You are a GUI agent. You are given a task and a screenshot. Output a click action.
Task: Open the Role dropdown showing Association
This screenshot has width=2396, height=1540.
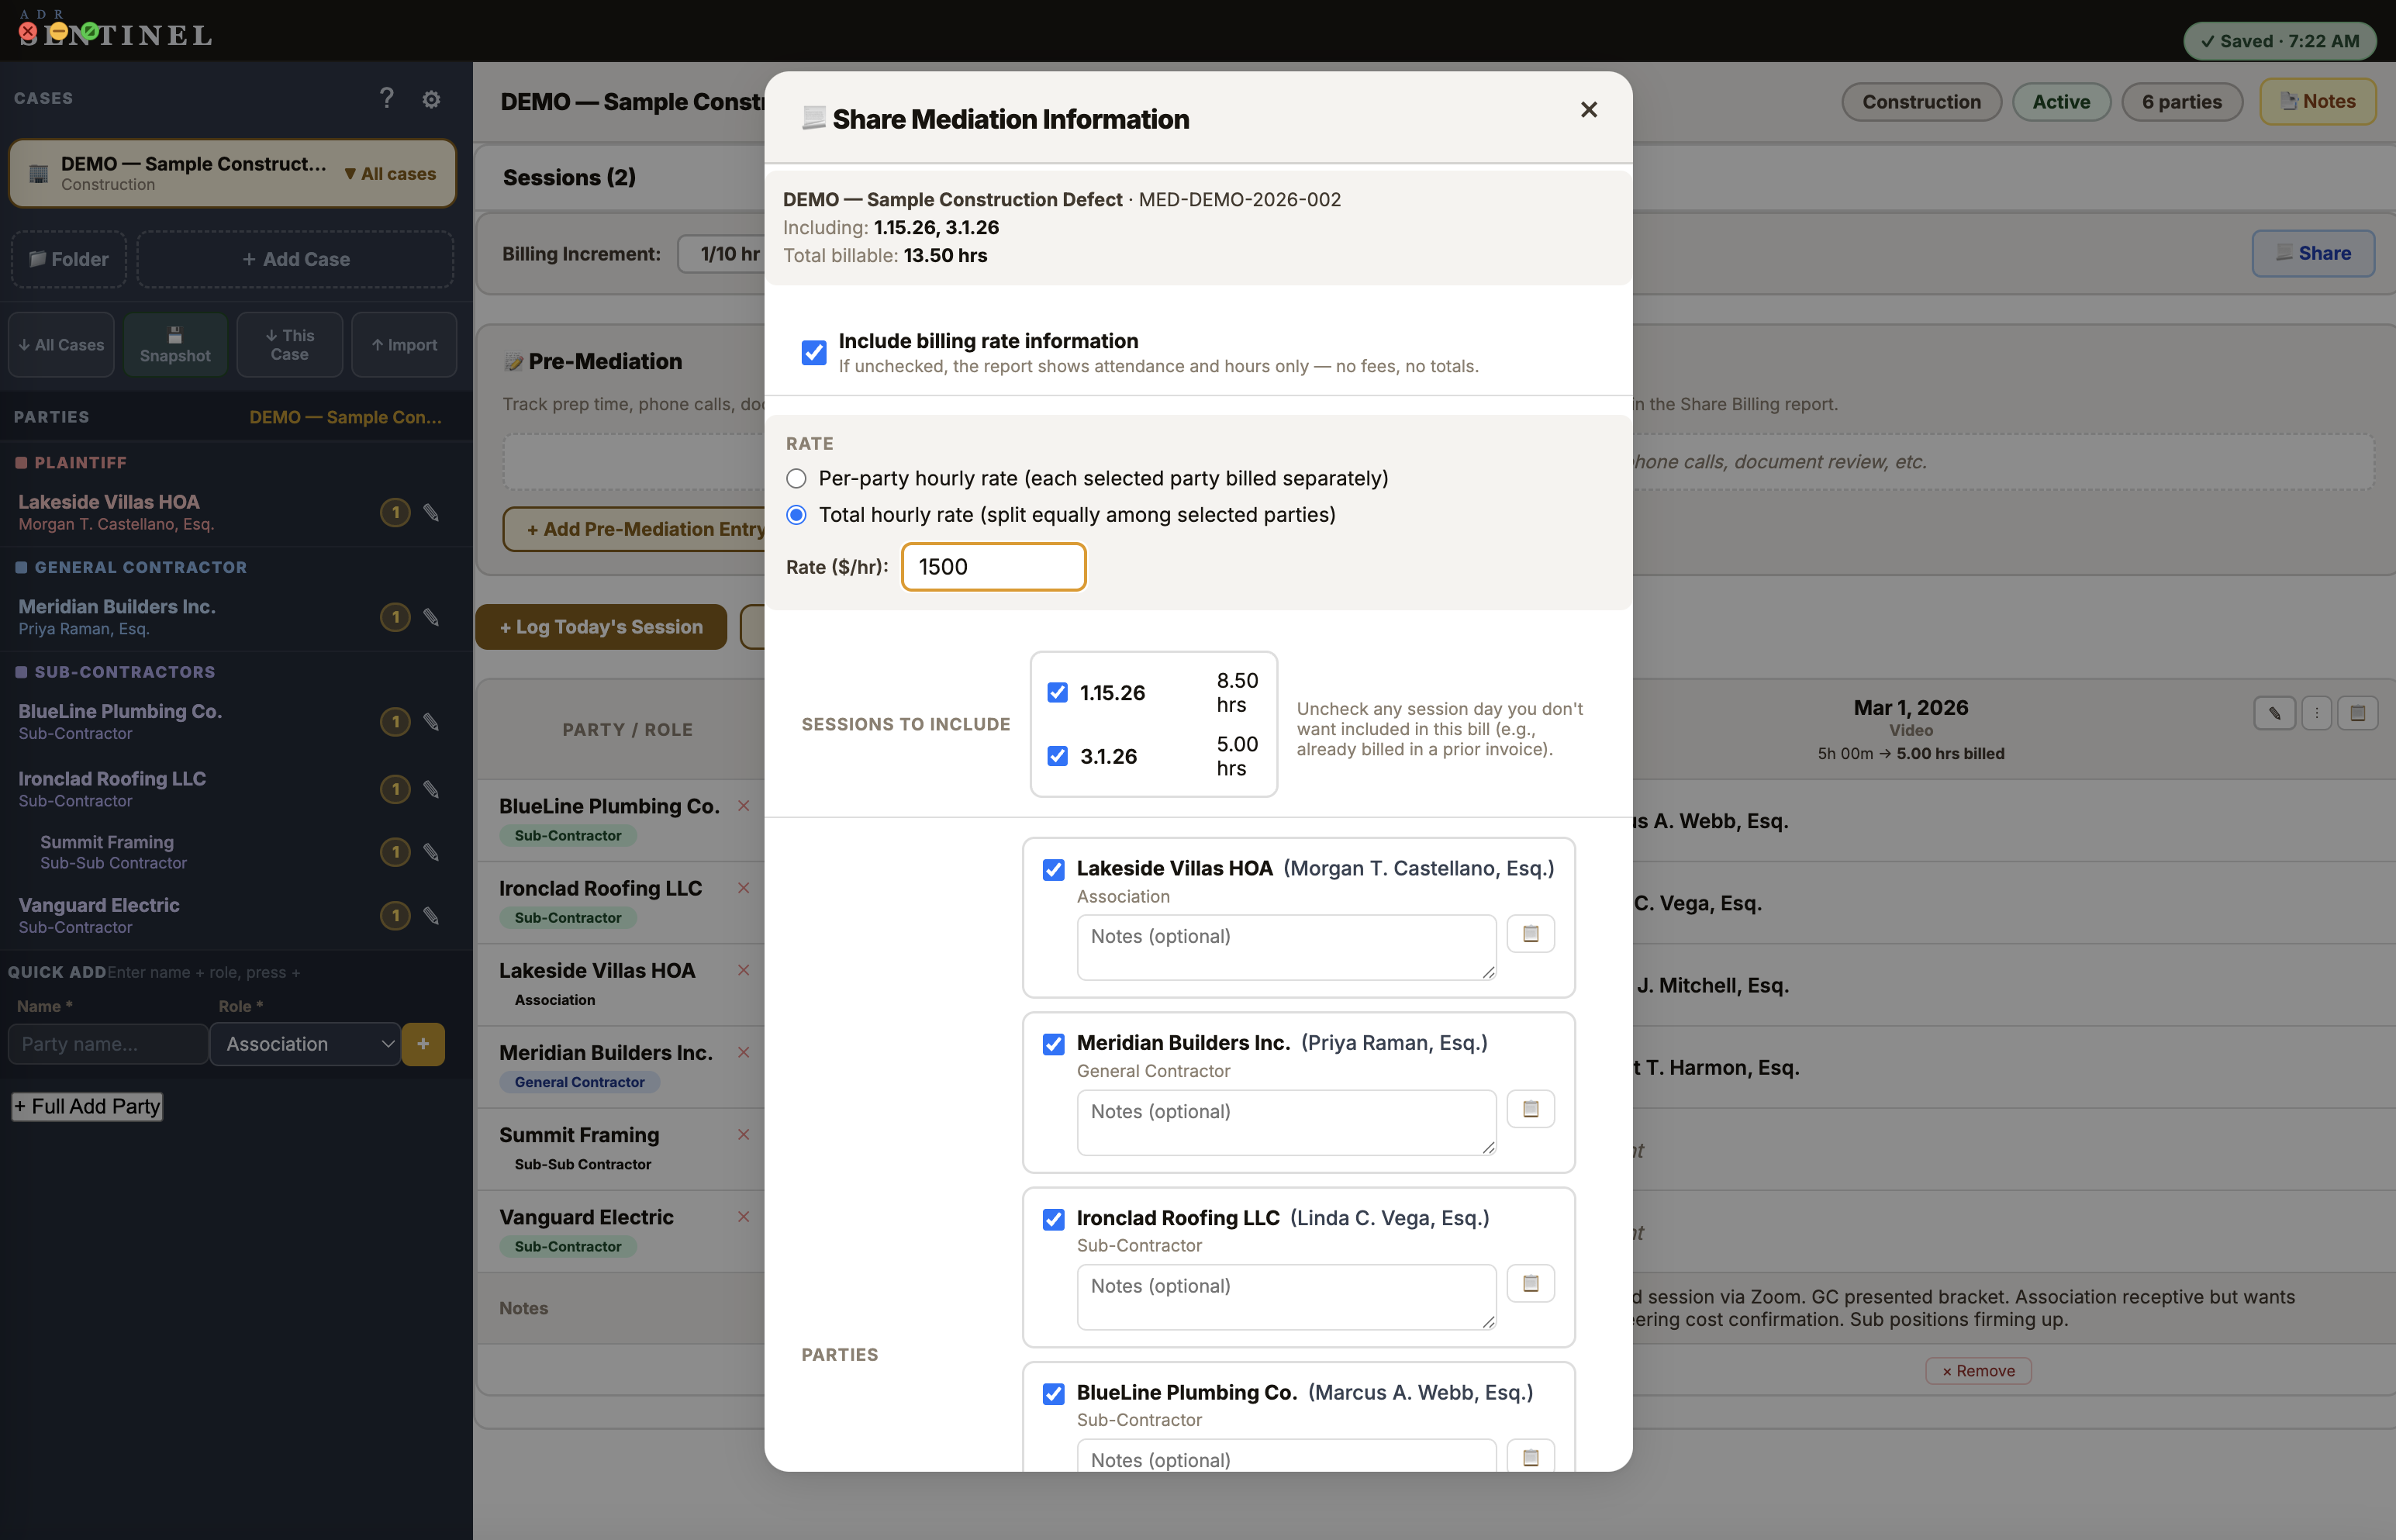305,1044
